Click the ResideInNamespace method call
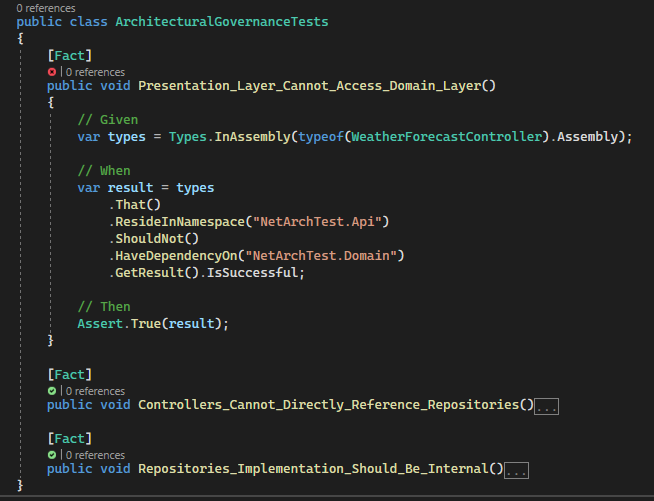The width and height of the screenshot is (654, 501). click(180, 222)
